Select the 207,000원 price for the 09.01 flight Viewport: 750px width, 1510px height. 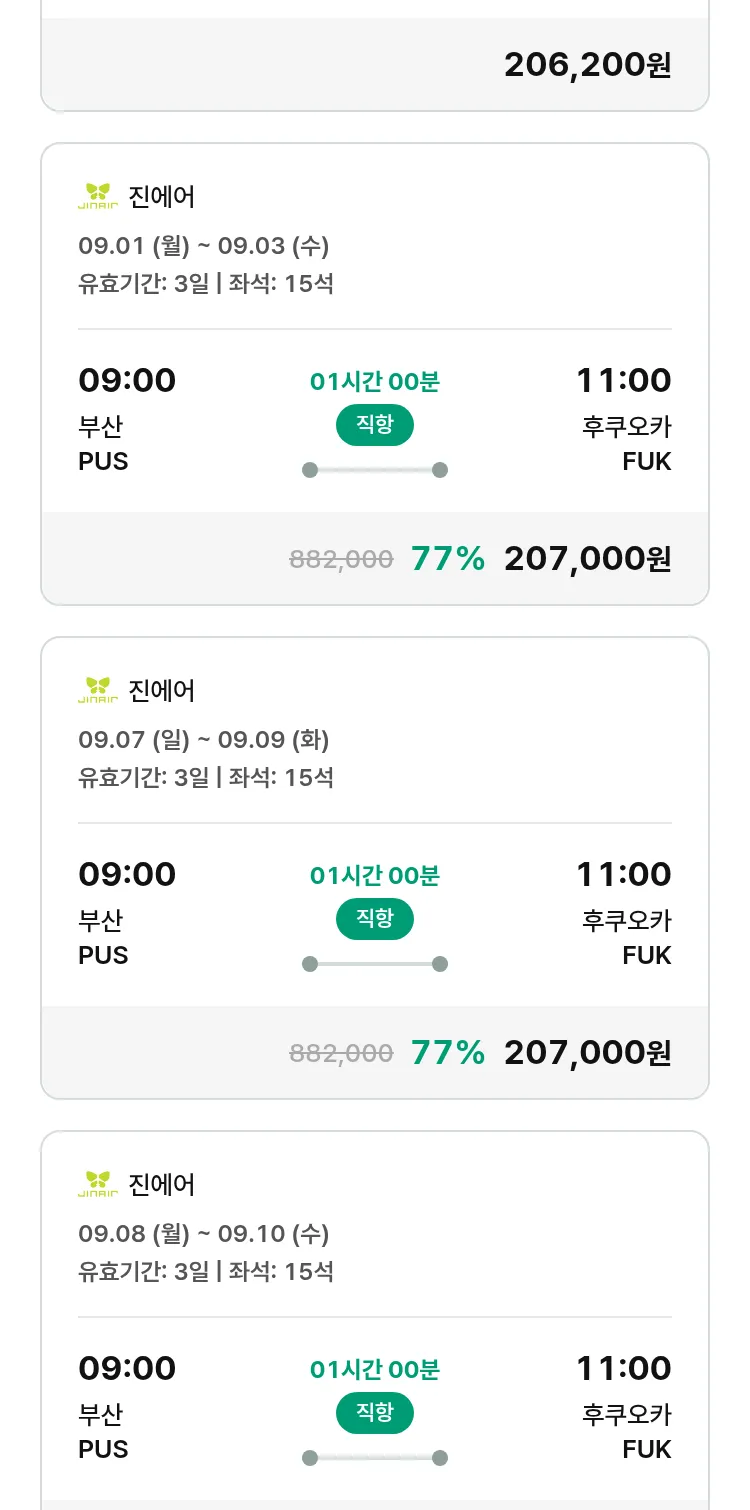point(587,559)
